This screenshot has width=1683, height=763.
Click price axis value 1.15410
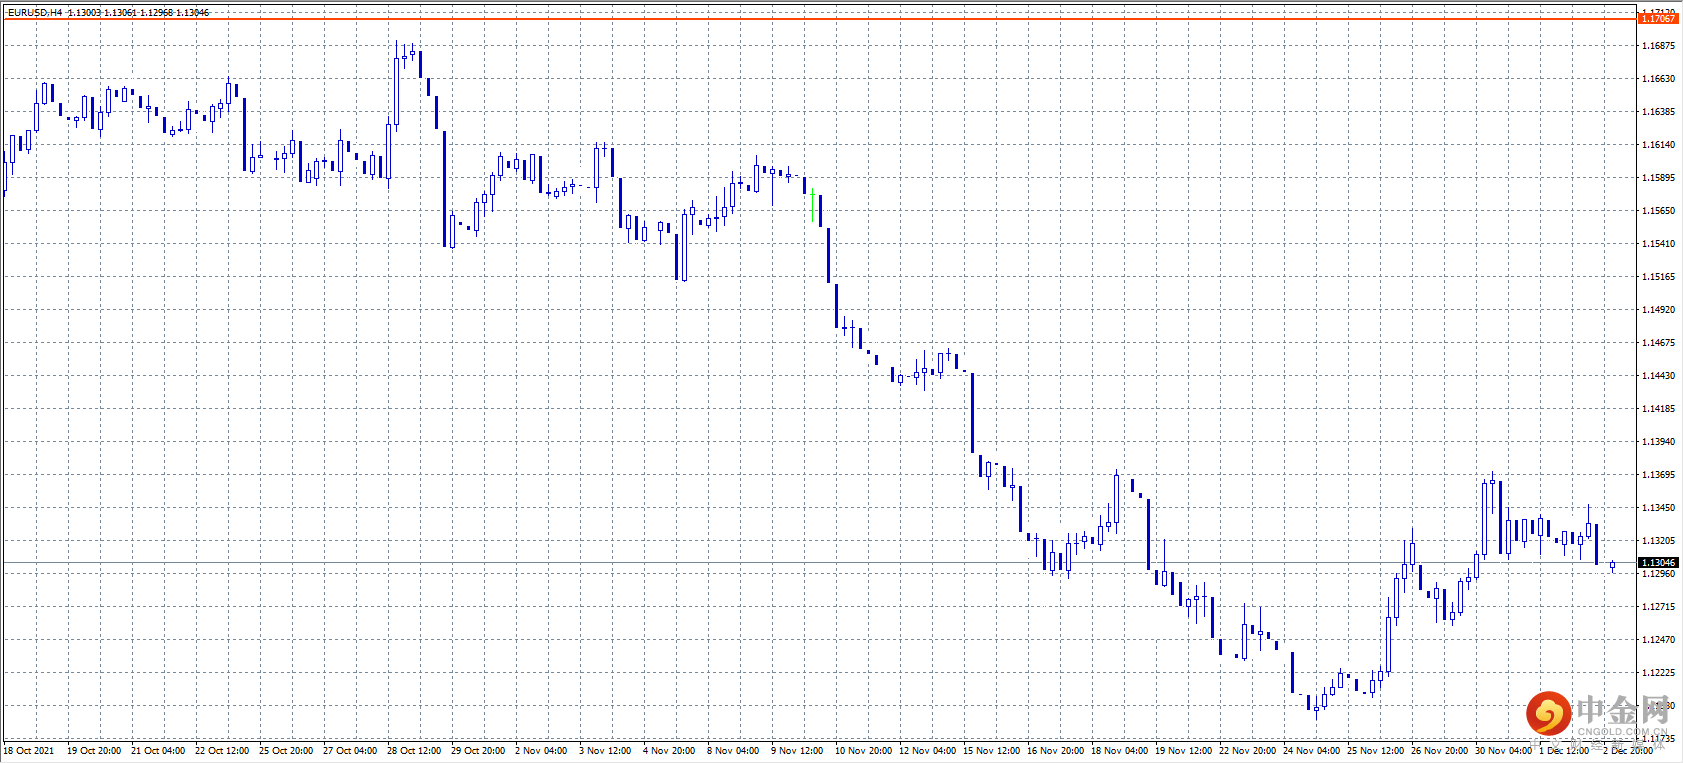click(x=1659, y=244)
